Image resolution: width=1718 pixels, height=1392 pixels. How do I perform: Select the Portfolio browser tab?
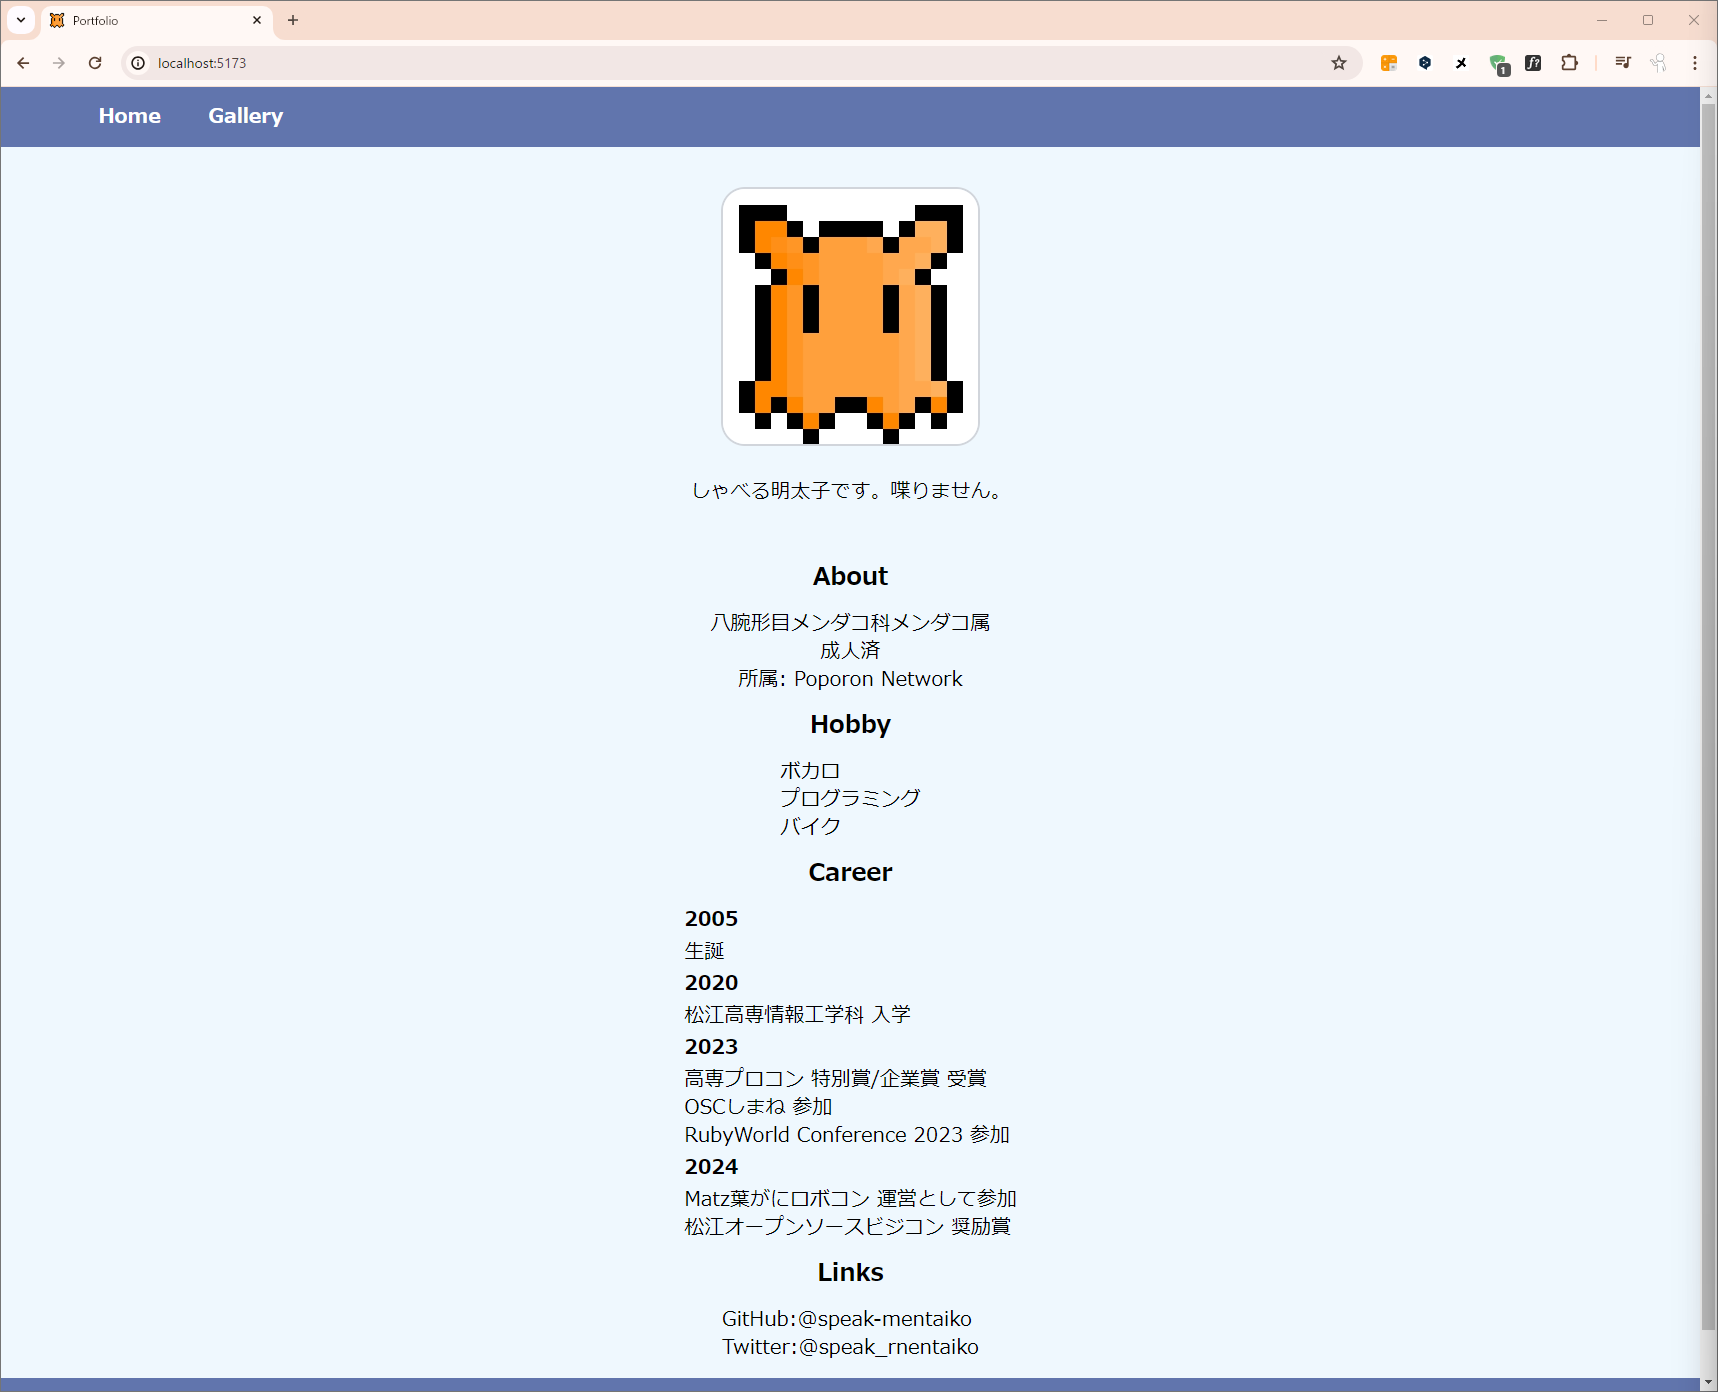coord(150,20)
